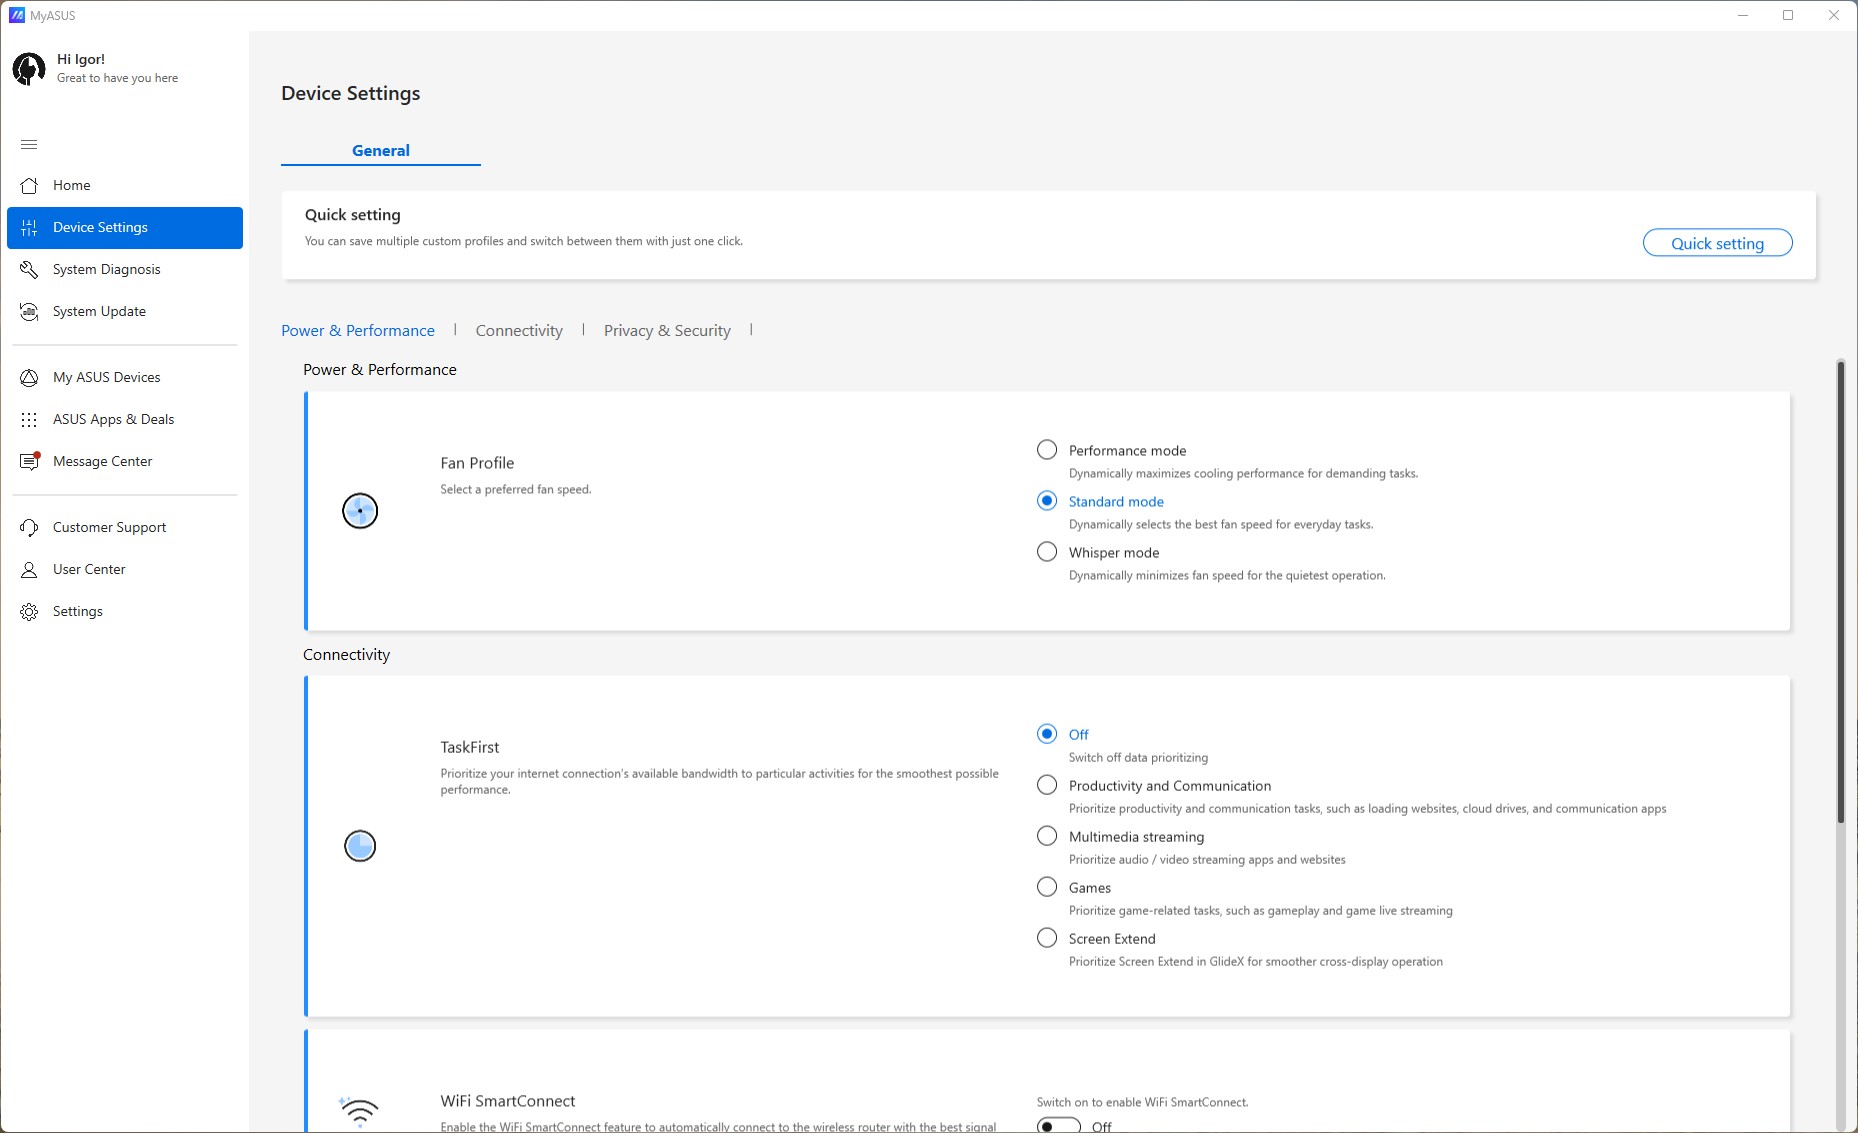Click the Home house icon
1858x1133 pixels.
[x=29, y=185]
